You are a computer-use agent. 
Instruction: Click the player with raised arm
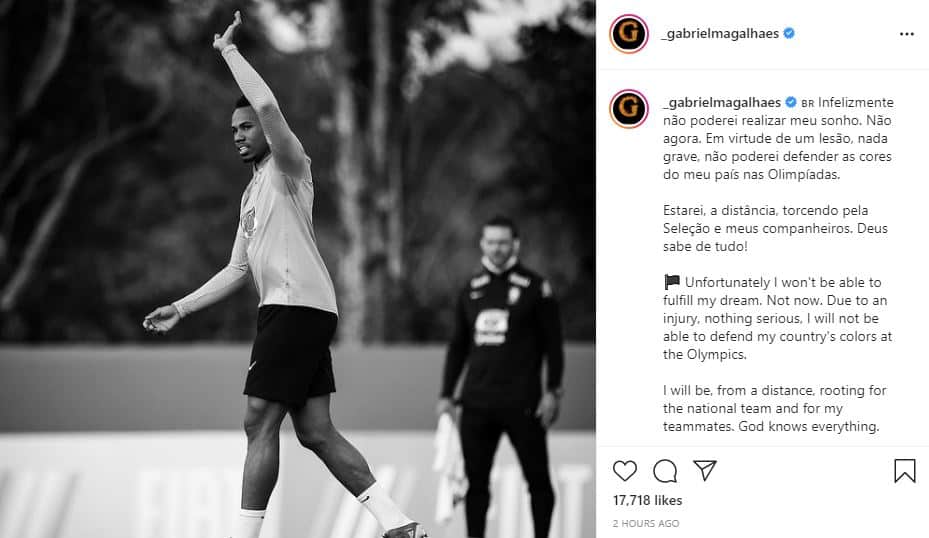(x=283, y=278)
